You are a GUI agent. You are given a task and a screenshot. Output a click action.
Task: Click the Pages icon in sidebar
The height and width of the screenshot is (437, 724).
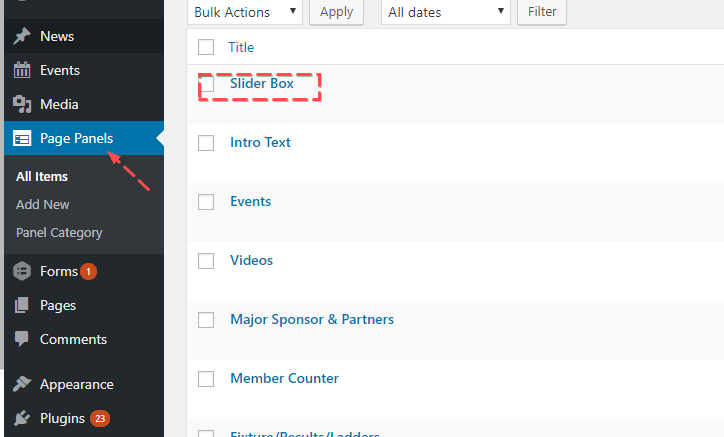pos(22,306)
